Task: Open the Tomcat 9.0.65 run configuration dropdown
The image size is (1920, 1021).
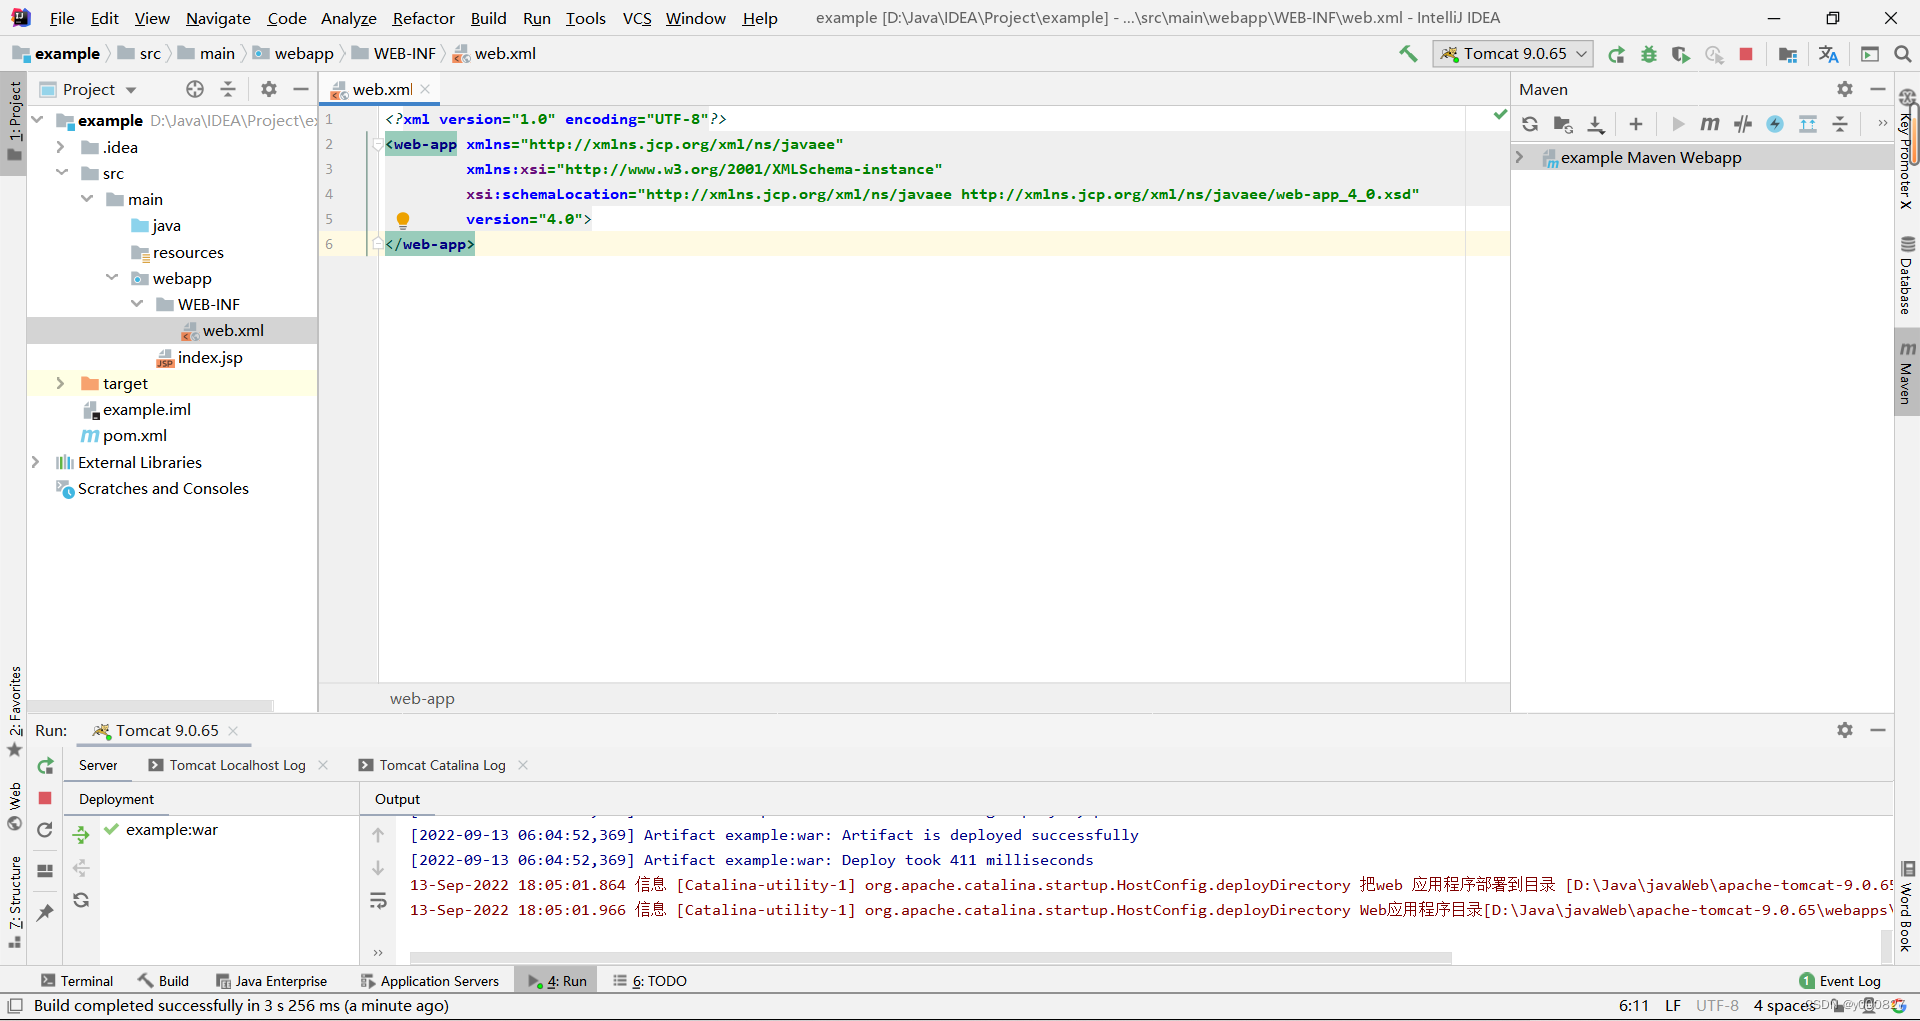Action: click(x=1512, y=54)
